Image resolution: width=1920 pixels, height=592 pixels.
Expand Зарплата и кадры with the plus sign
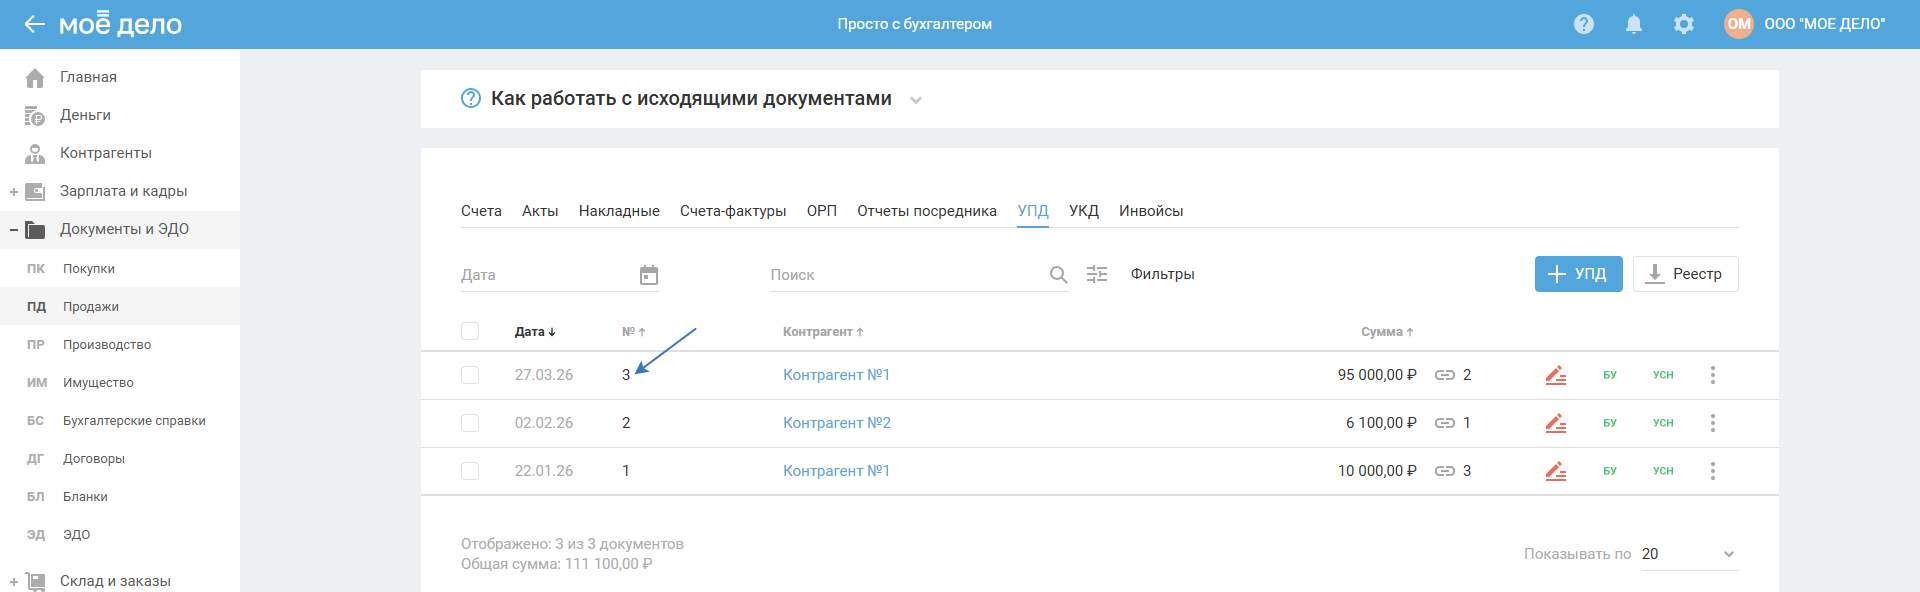click(14, 192)
